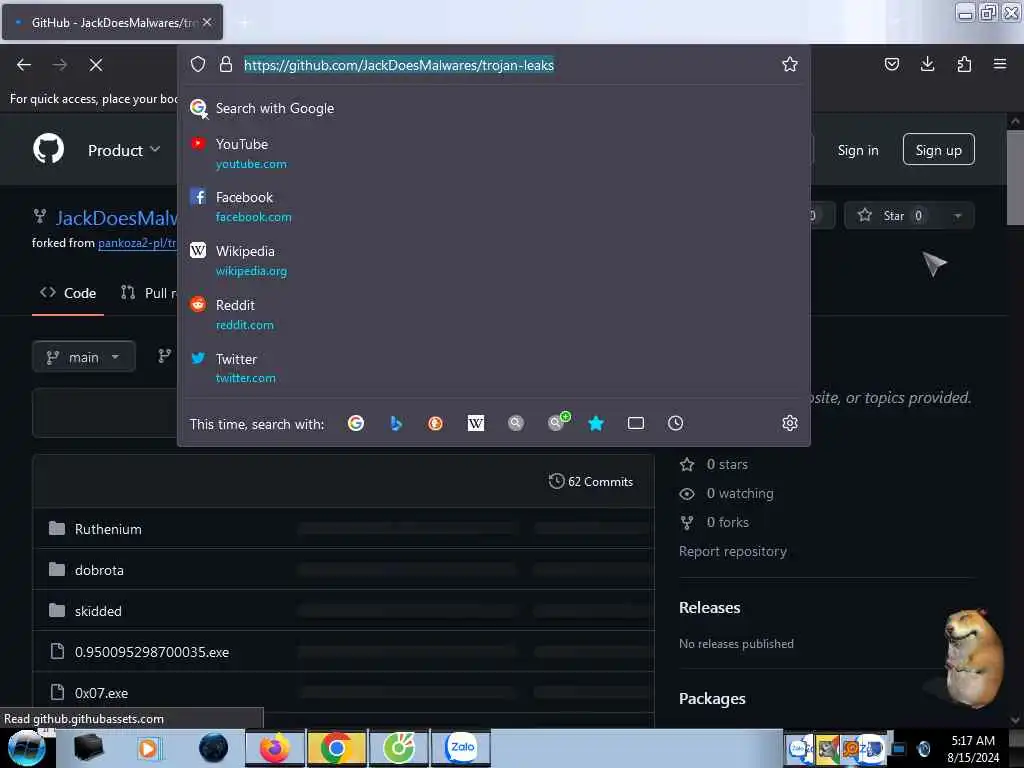
Task: View 0 forks list
Action: click(x=714, y=522)
